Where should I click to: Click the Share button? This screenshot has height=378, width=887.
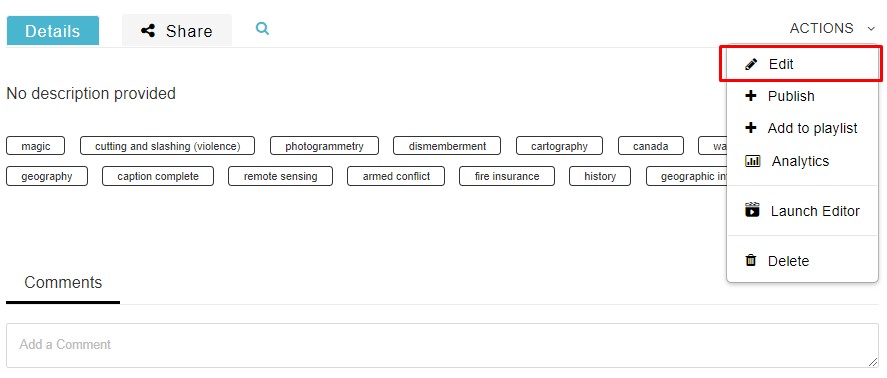pyautogui.click(x=177, y=31)
